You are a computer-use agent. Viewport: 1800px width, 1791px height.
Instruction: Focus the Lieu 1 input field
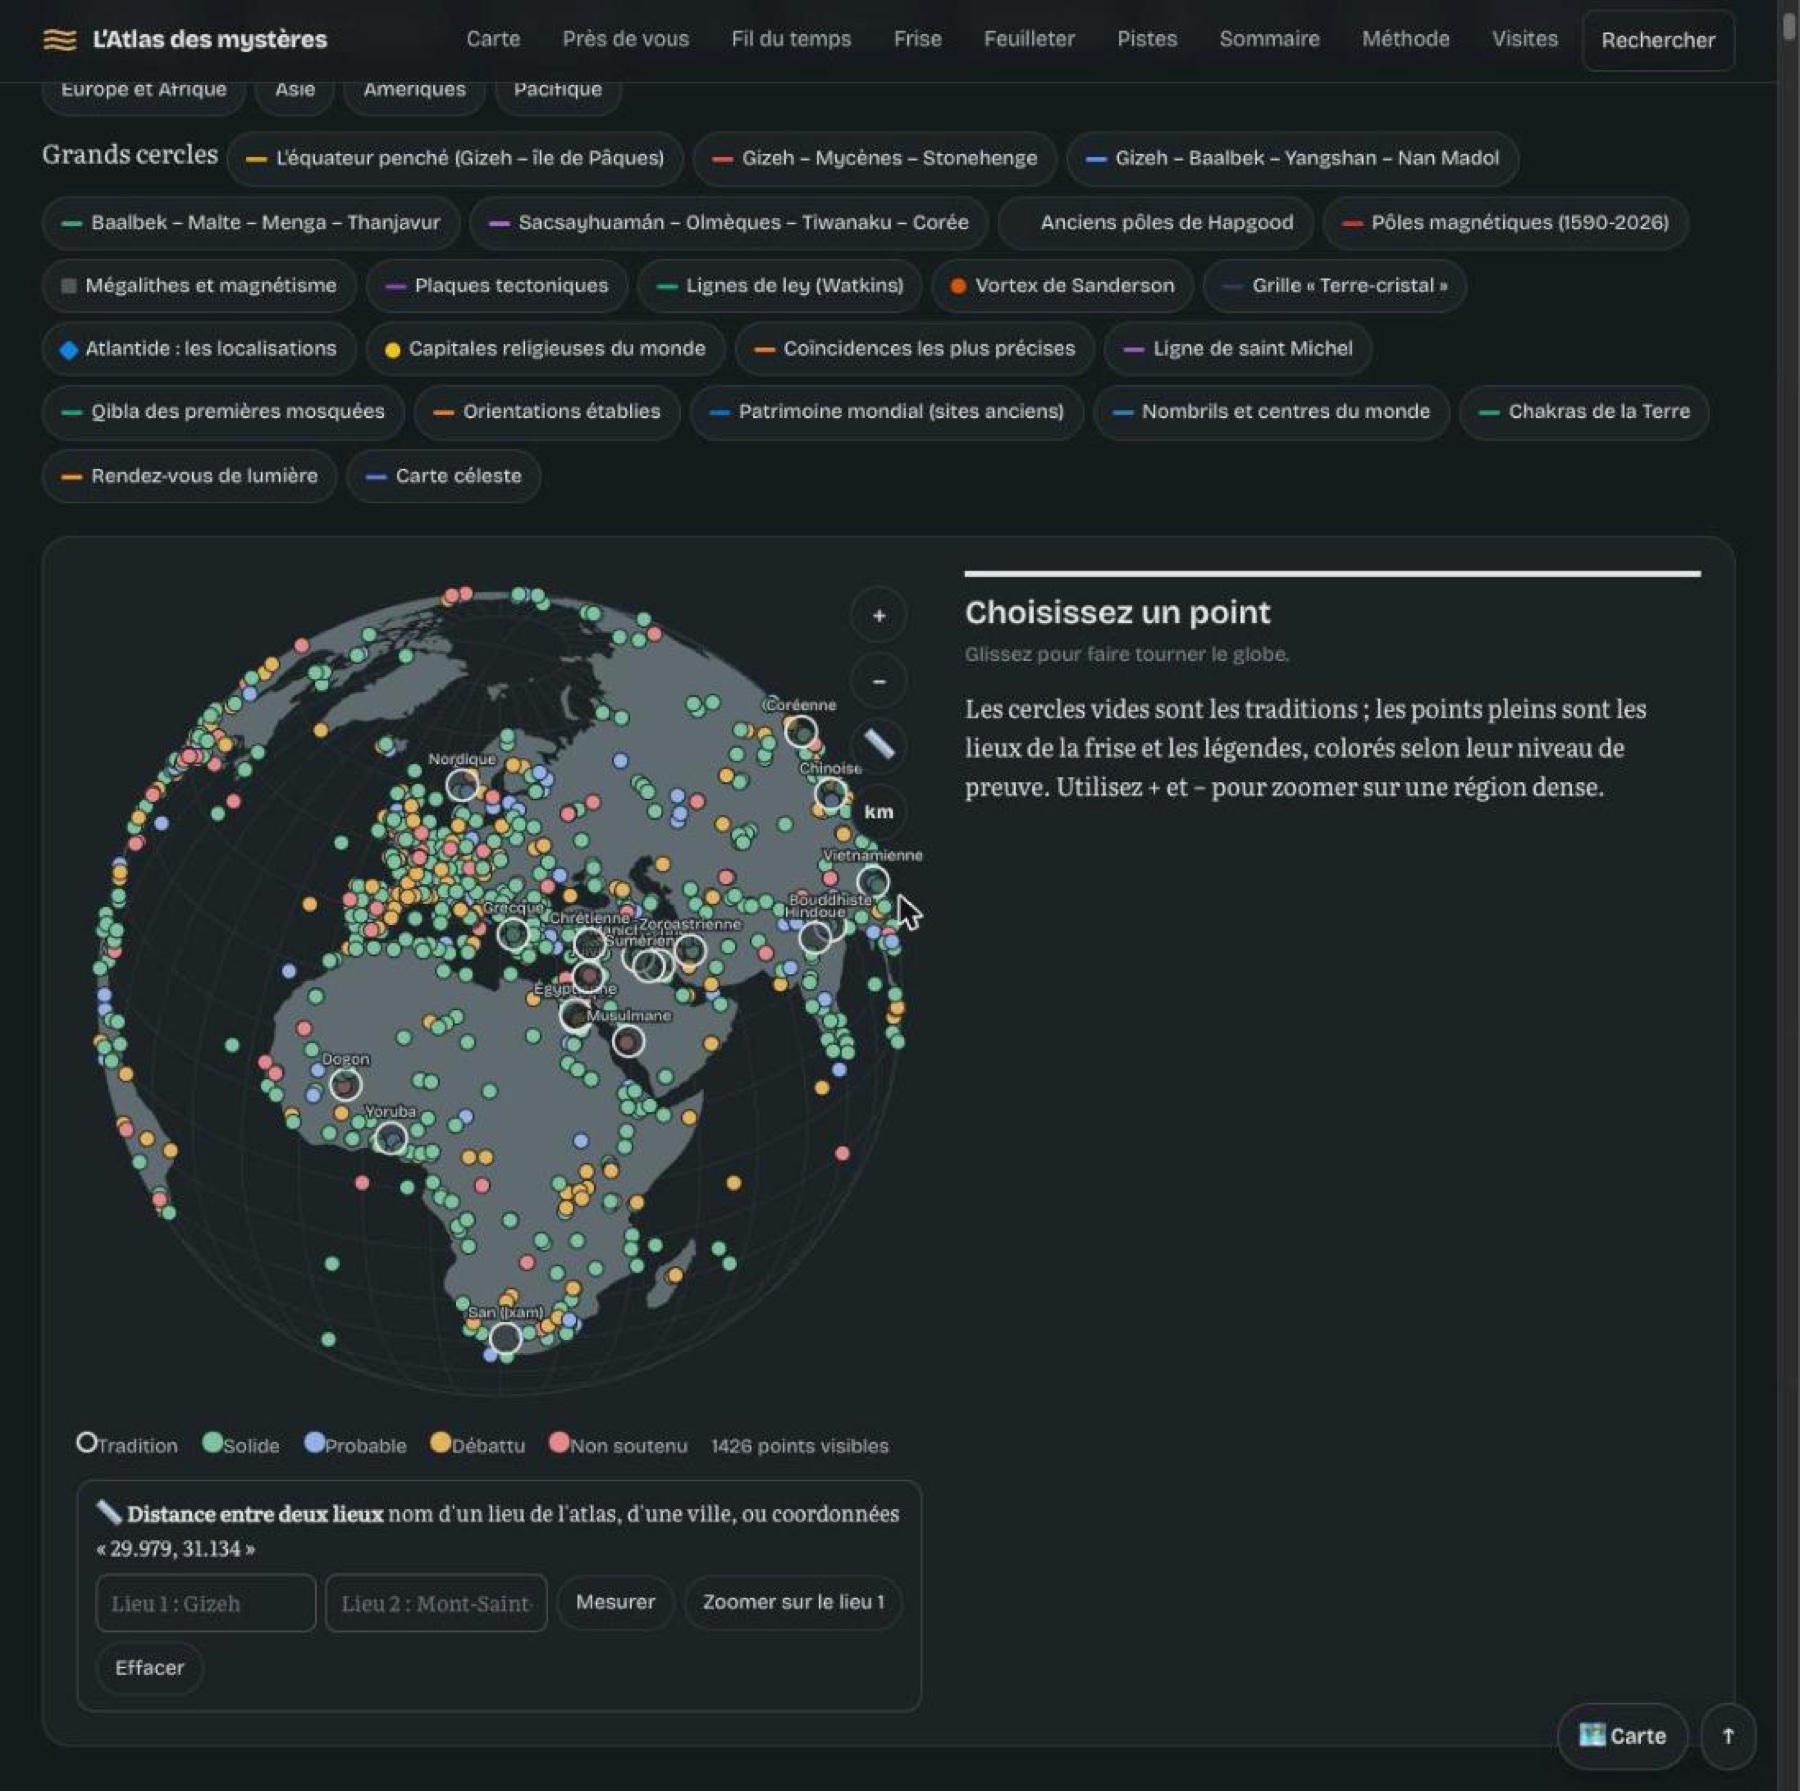(206, 1603)
